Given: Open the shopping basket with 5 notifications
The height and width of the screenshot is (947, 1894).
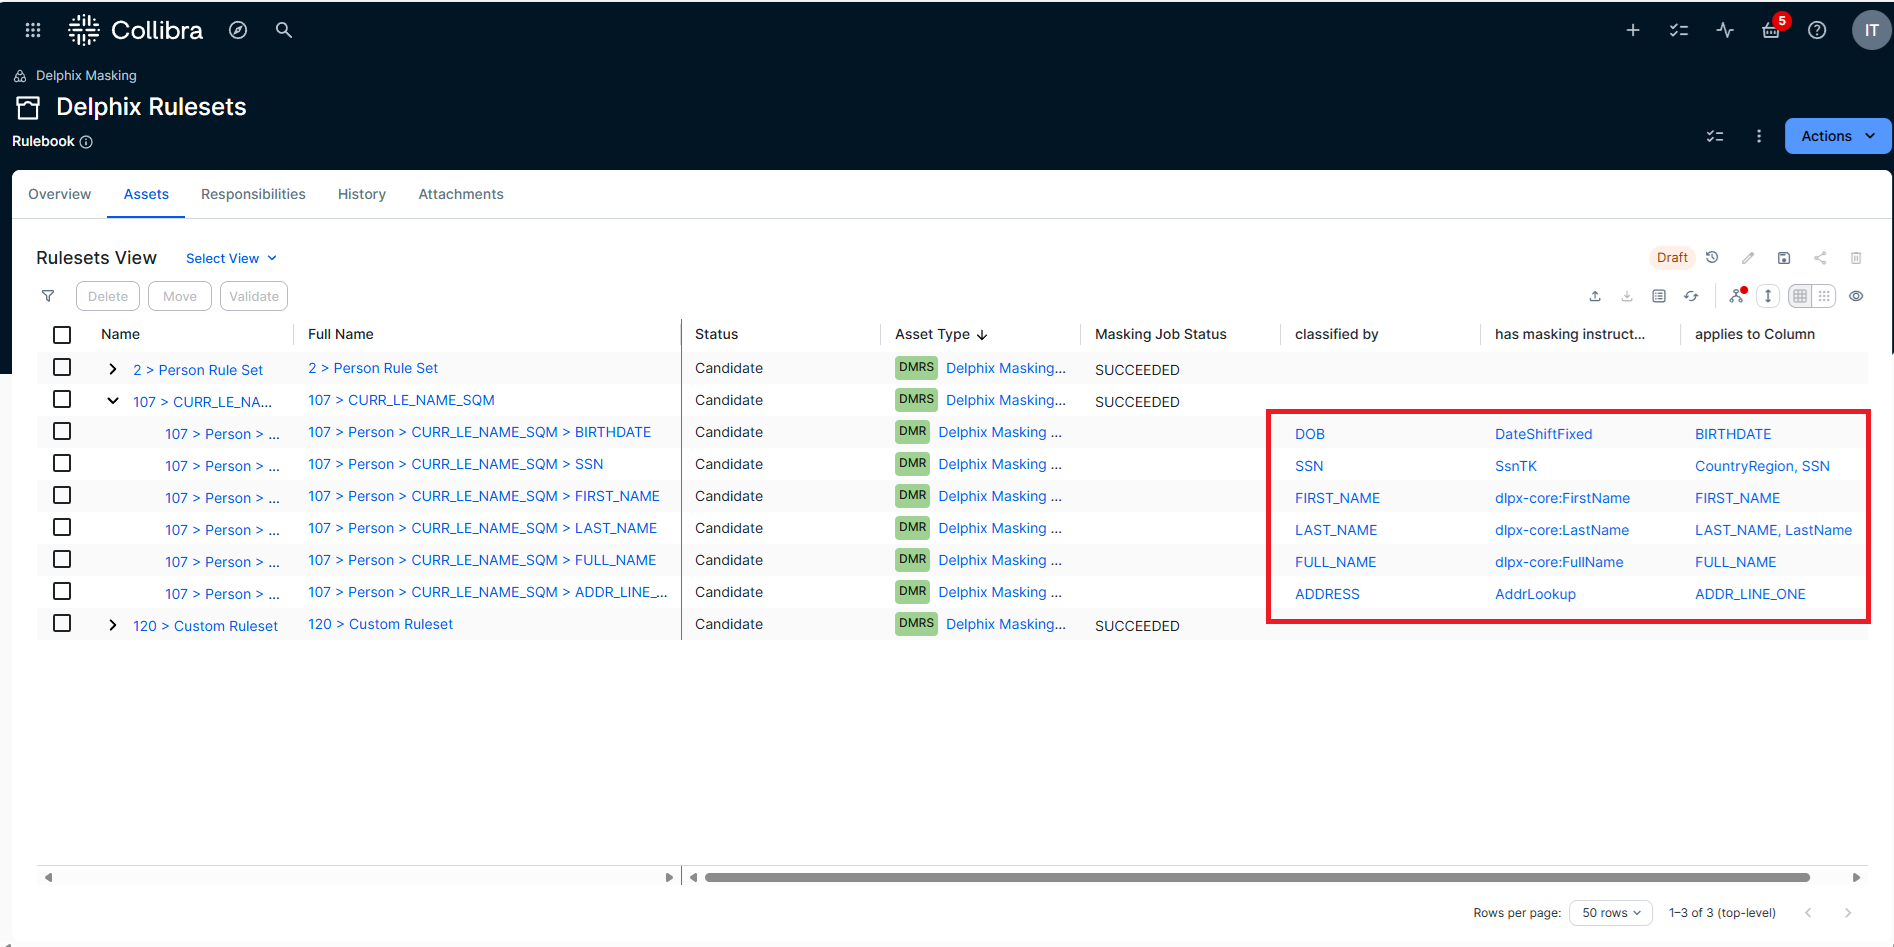Looking at the screenshot, I should (x=1770, y=31).
